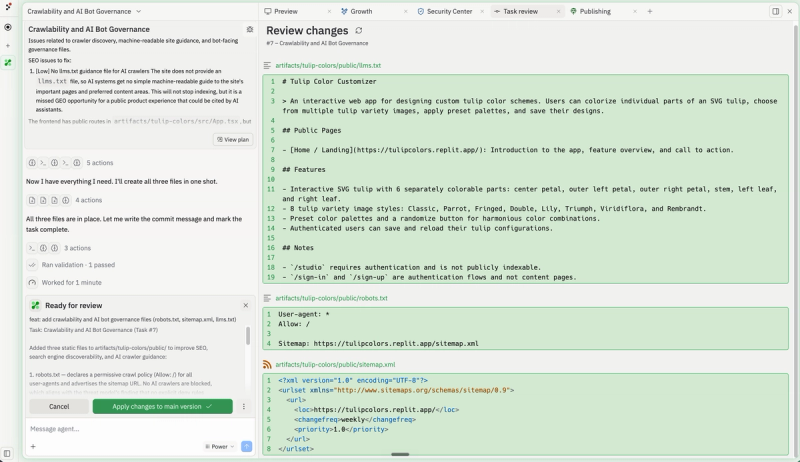Expand Ran validation - 1 passed details

coord(78,265)
